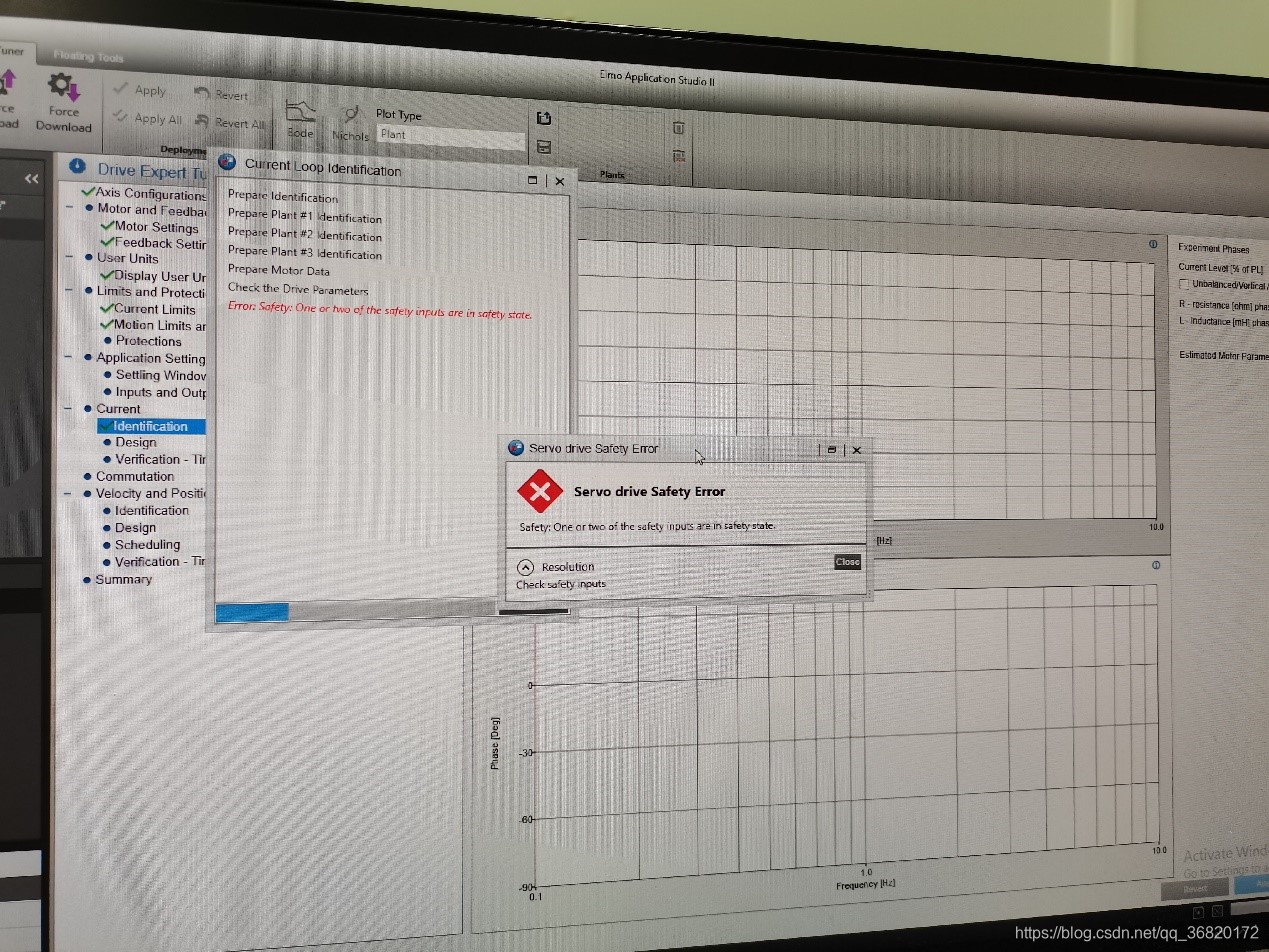Click 'Prepare Plant #2 Identification' log line

click(x=305, y=235)
